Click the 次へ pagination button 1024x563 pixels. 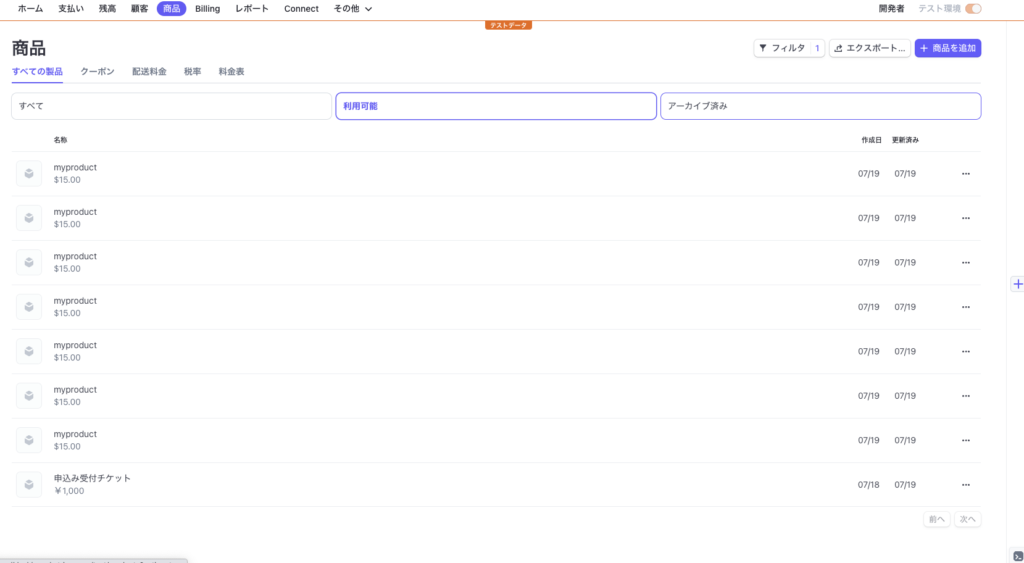[966, 519]
